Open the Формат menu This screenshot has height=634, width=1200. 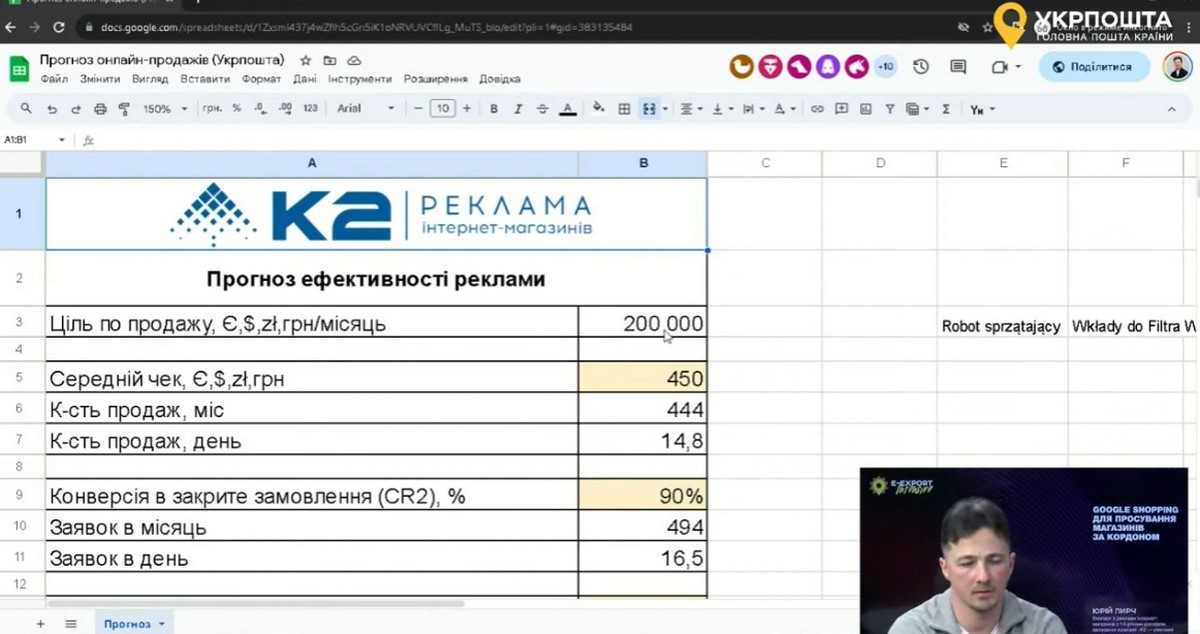coord(261,79)
